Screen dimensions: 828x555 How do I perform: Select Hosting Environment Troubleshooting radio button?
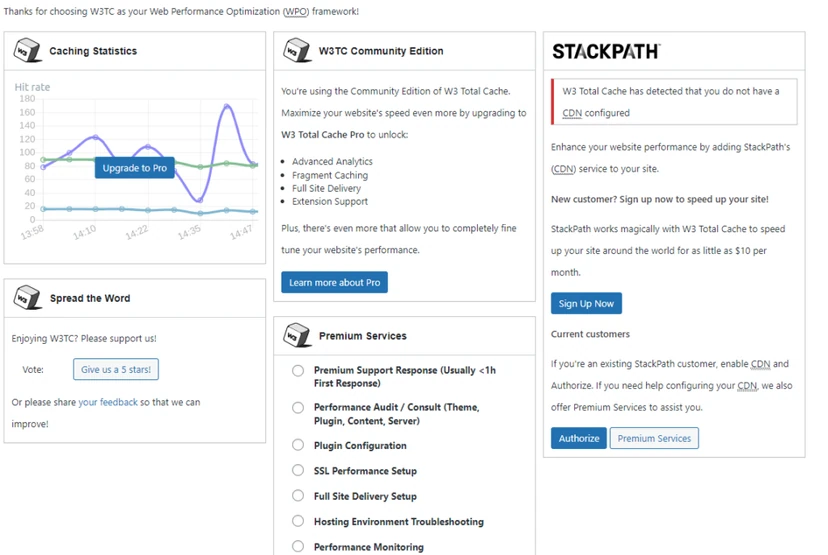[x=298, y=521]
